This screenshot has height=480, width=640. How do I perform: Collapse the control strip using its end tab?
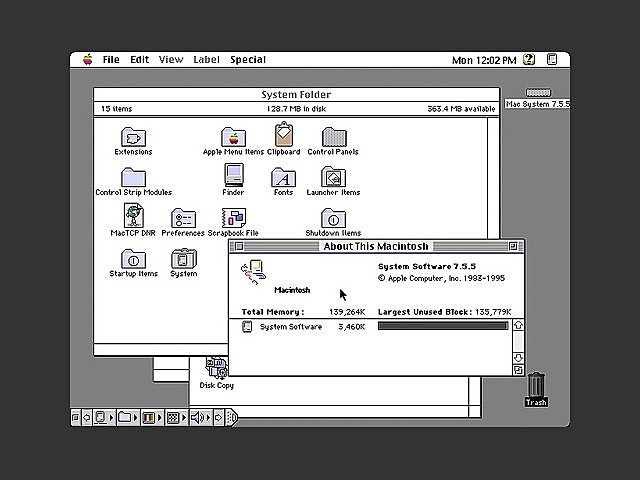click(x=231, y=418)
